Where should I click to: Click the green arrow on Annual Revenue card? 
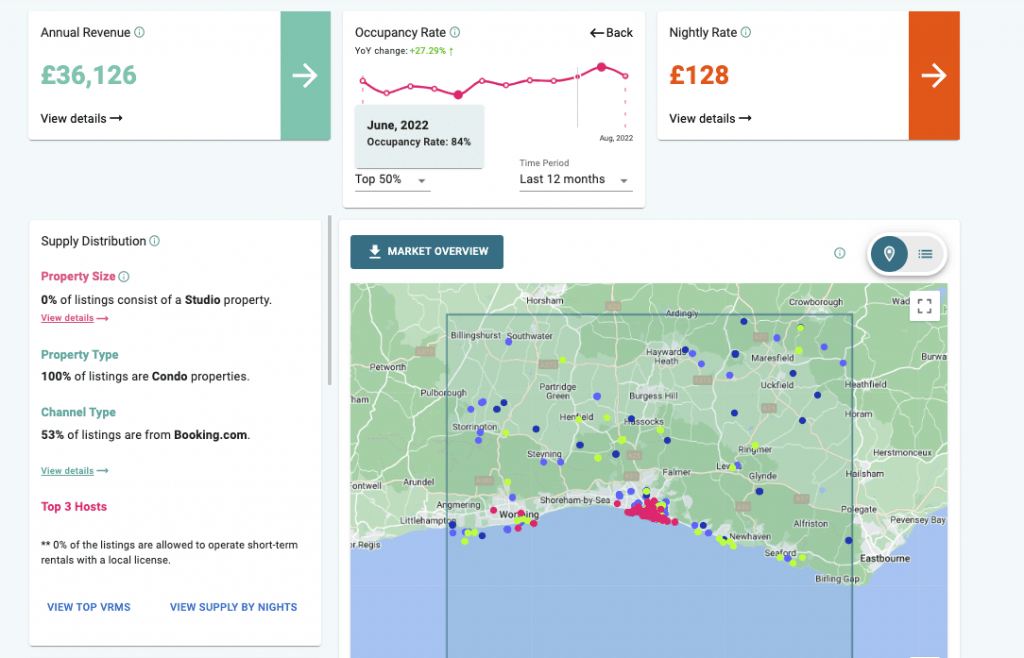(304, 75)
